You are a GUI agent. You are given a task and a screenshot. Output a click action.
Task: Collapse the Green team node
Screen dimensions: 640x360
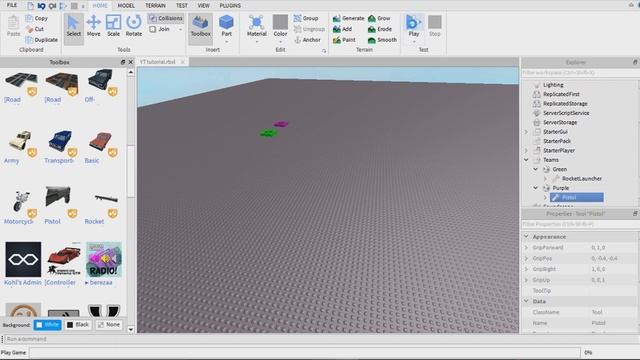coord(536,169)
